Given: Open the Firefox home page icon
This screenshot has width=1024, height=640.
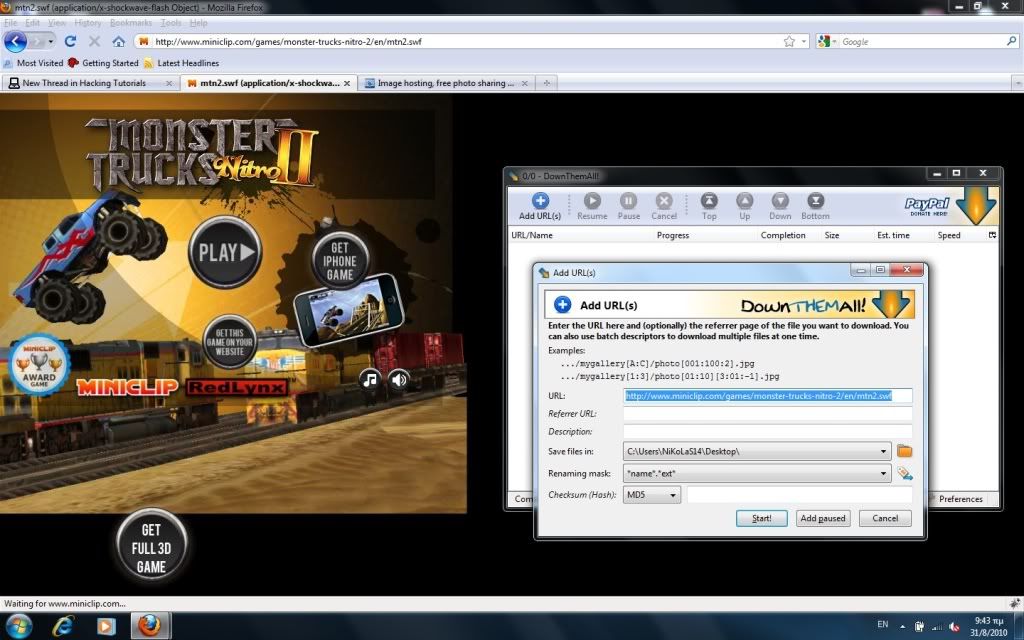Looking at the screenshot, I should [118, 41].
